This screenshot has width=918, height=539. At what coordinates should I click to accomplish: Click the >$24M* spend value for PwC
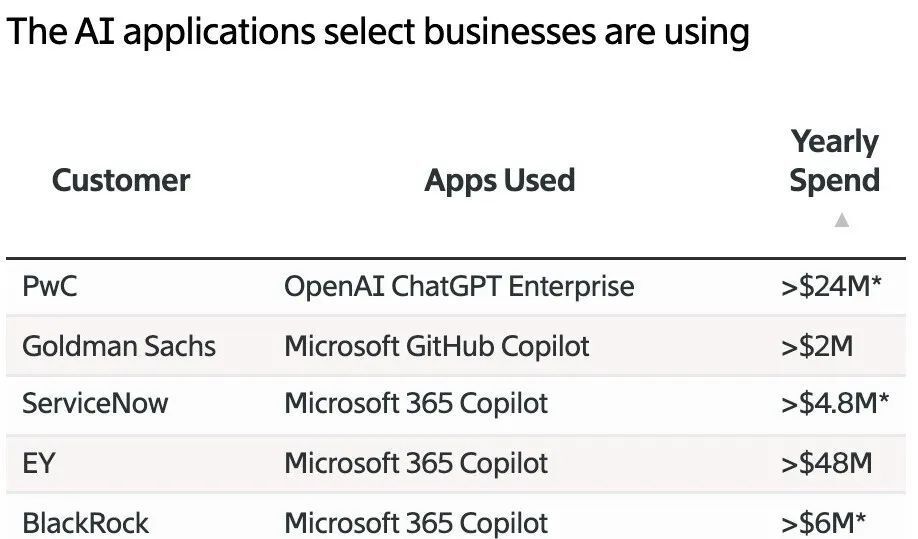click(831, 287)
